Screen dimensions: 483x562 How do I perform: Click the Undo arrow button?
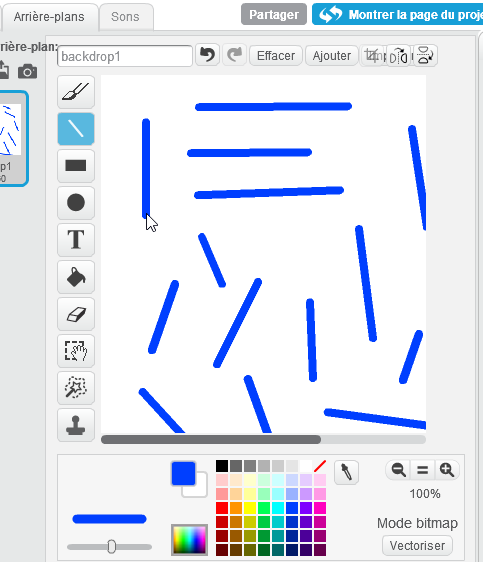click(207, 55)
